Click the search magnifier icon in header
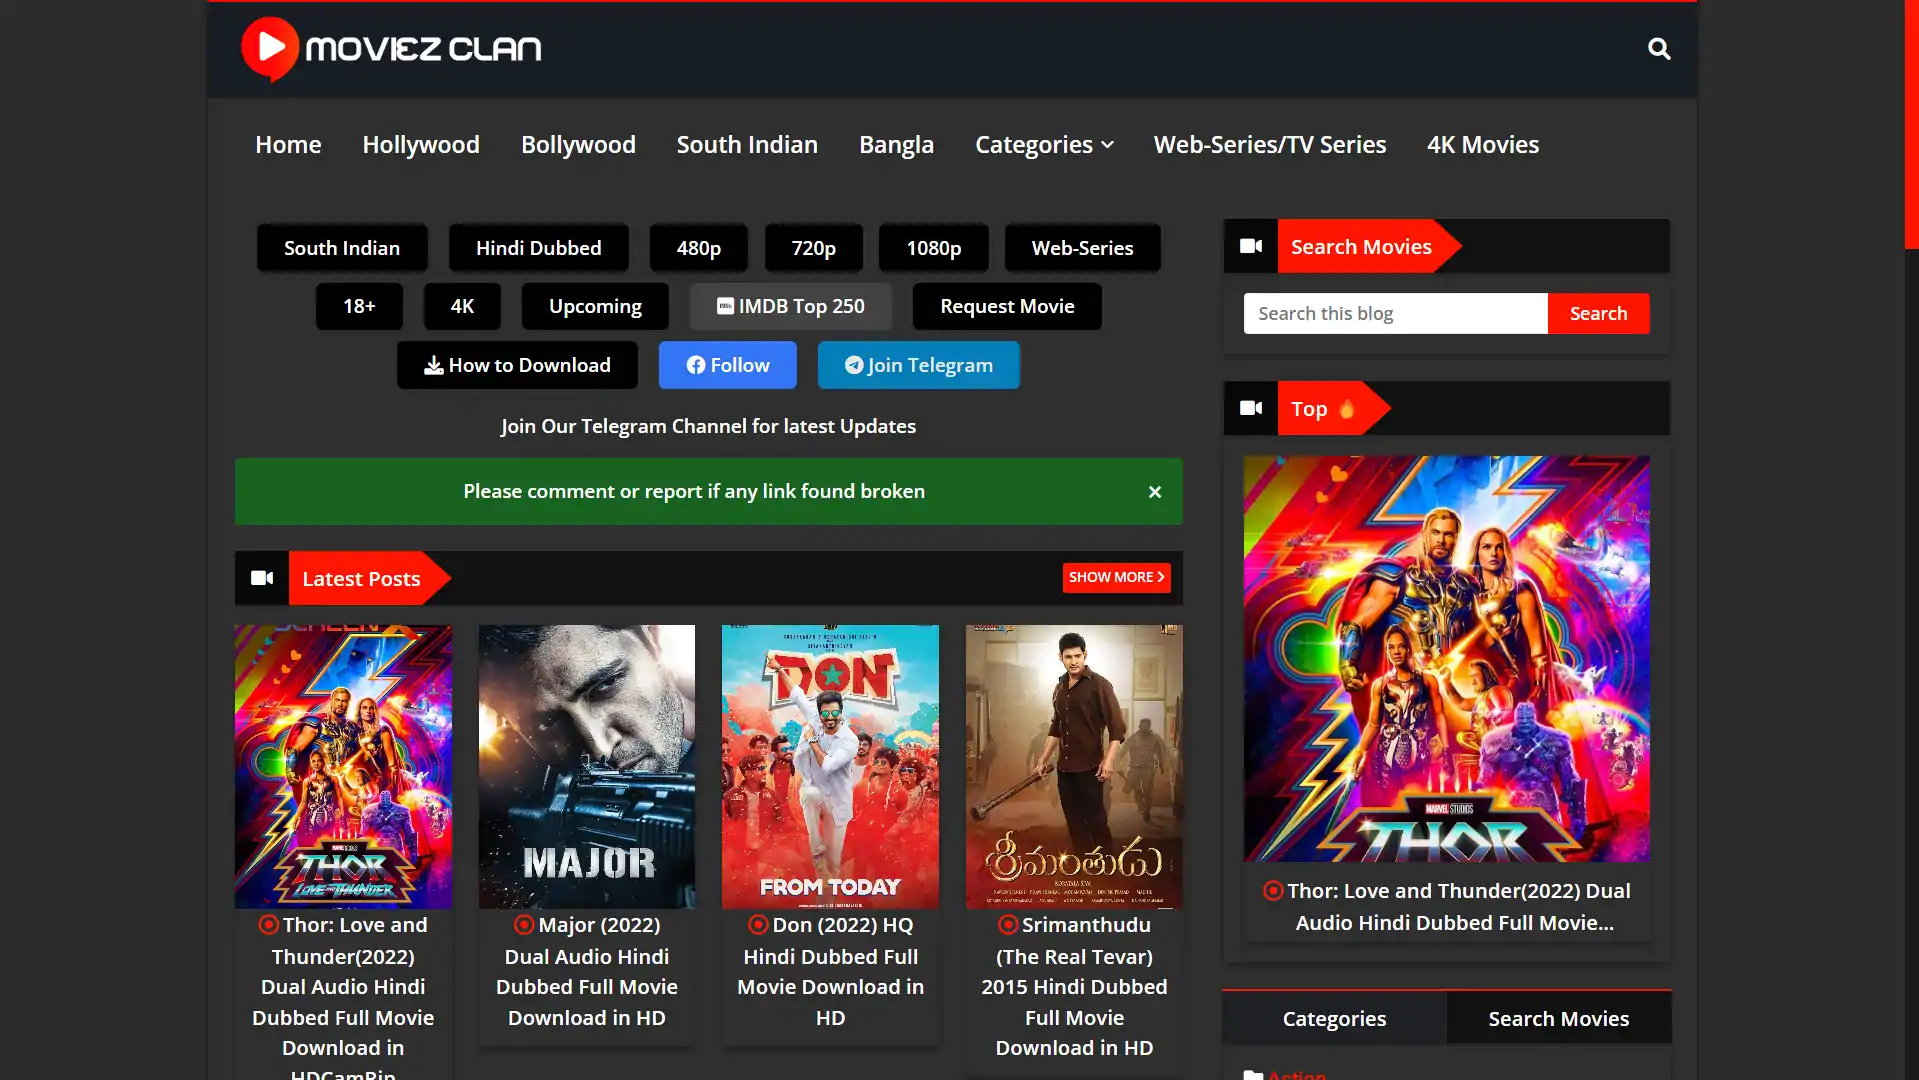 (x=1659, y=49)
